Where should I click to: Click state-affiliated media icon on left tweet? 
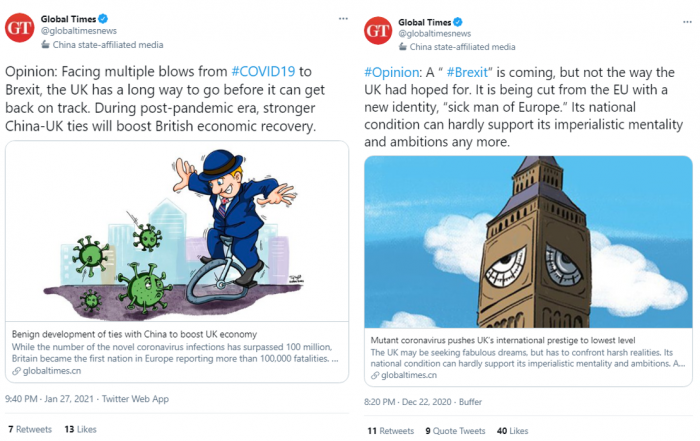45,45
